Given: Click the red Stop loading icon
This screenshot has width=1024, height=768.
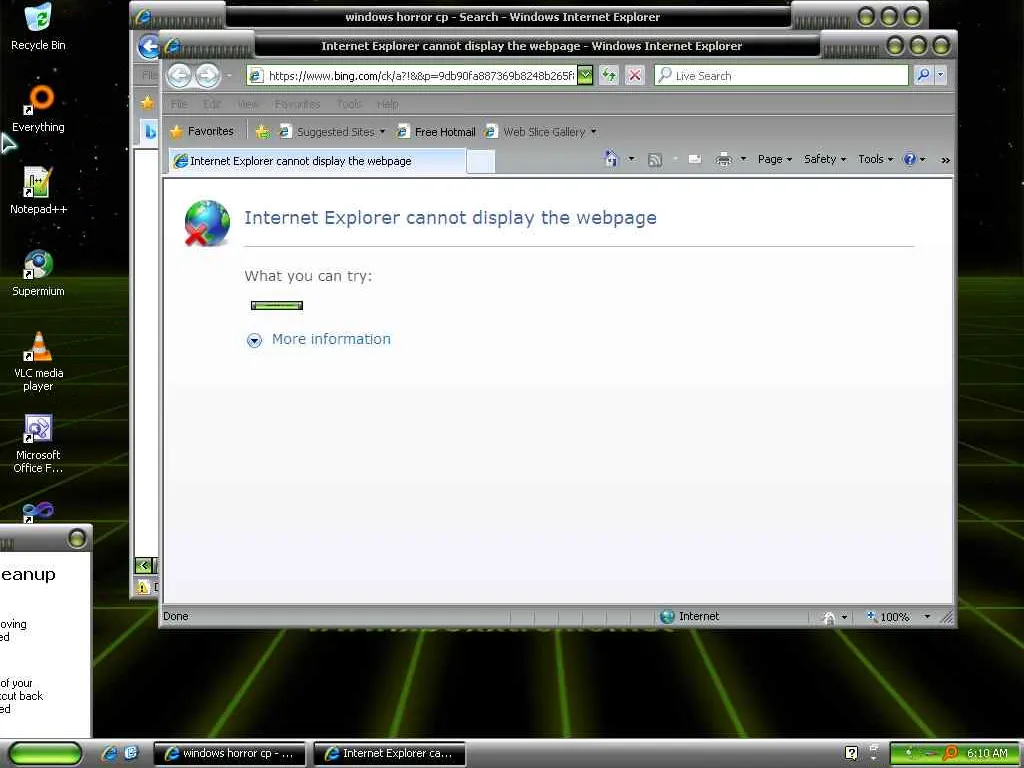Looking at the screenshot, I should coord(634,75).
